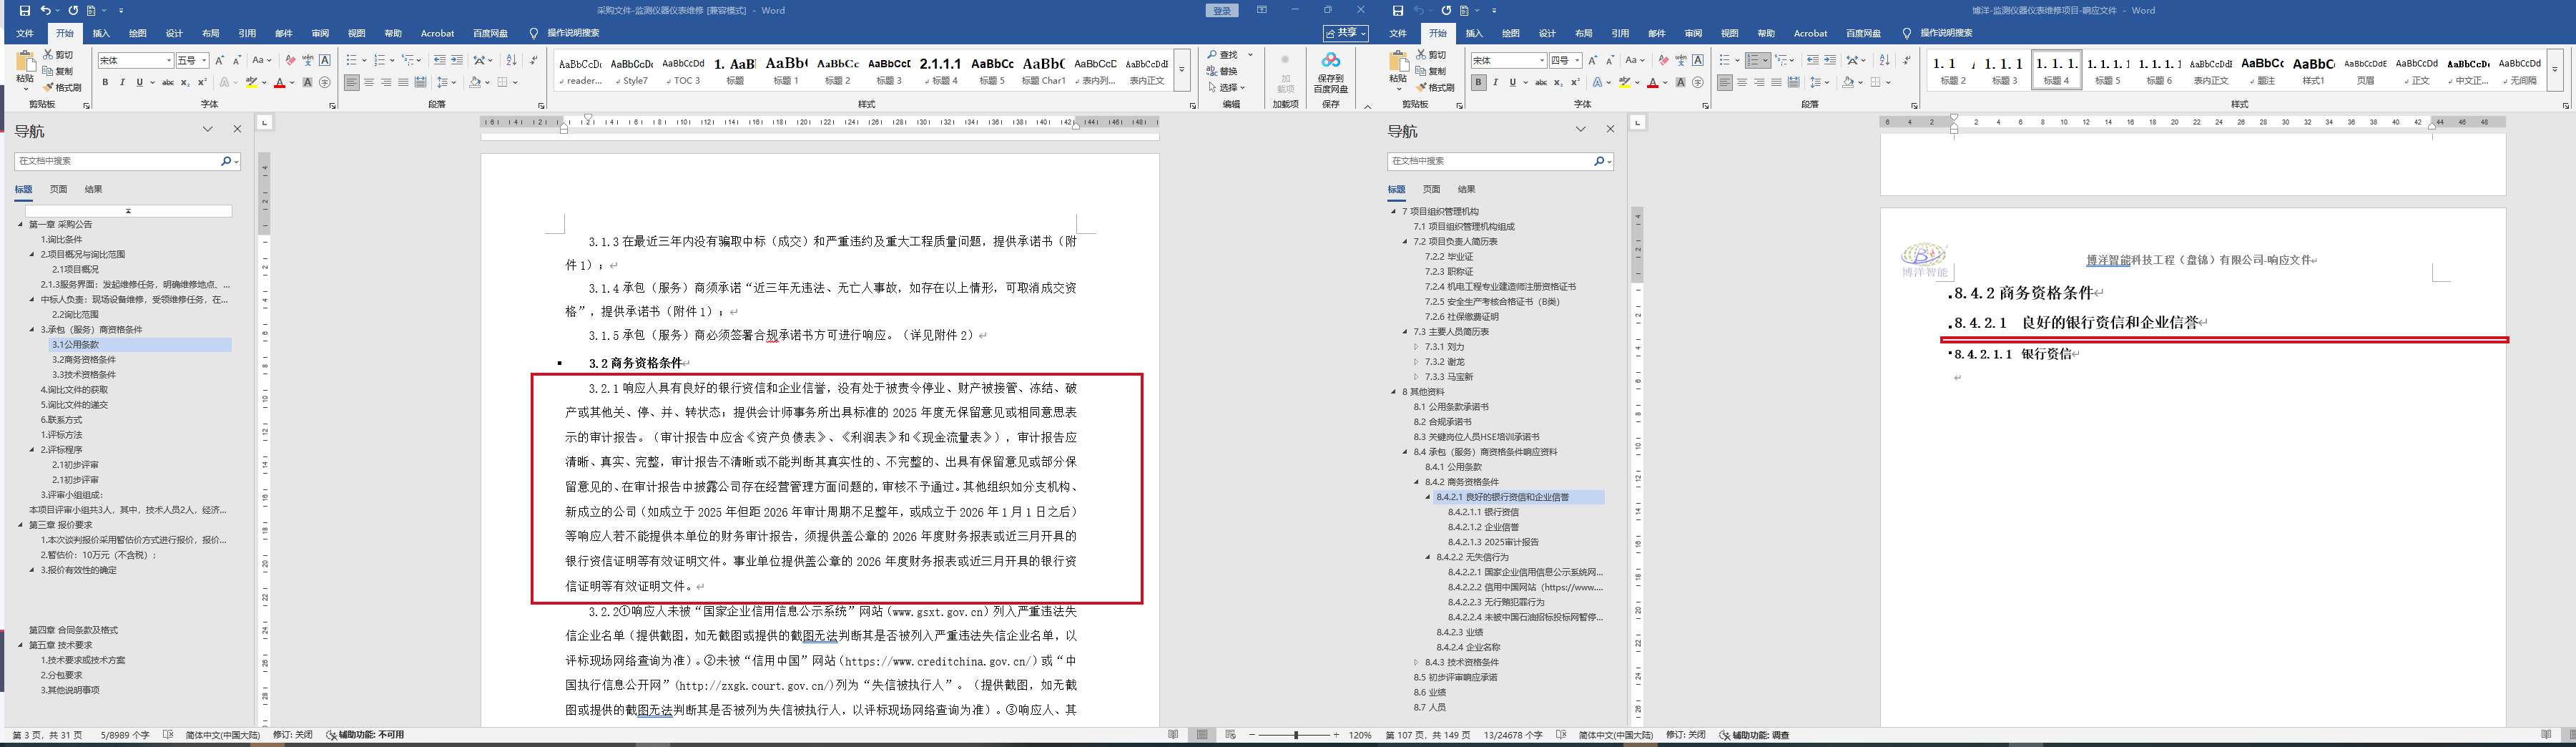Image resolution: width=2576 pixels, height=747 pixels.
Task: Apply yellow highlight color in right window
Action: [x=1626, y=83]
